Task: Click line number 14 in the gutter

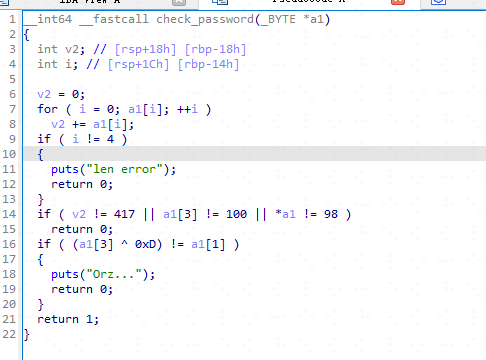Action: click(9, 214)
